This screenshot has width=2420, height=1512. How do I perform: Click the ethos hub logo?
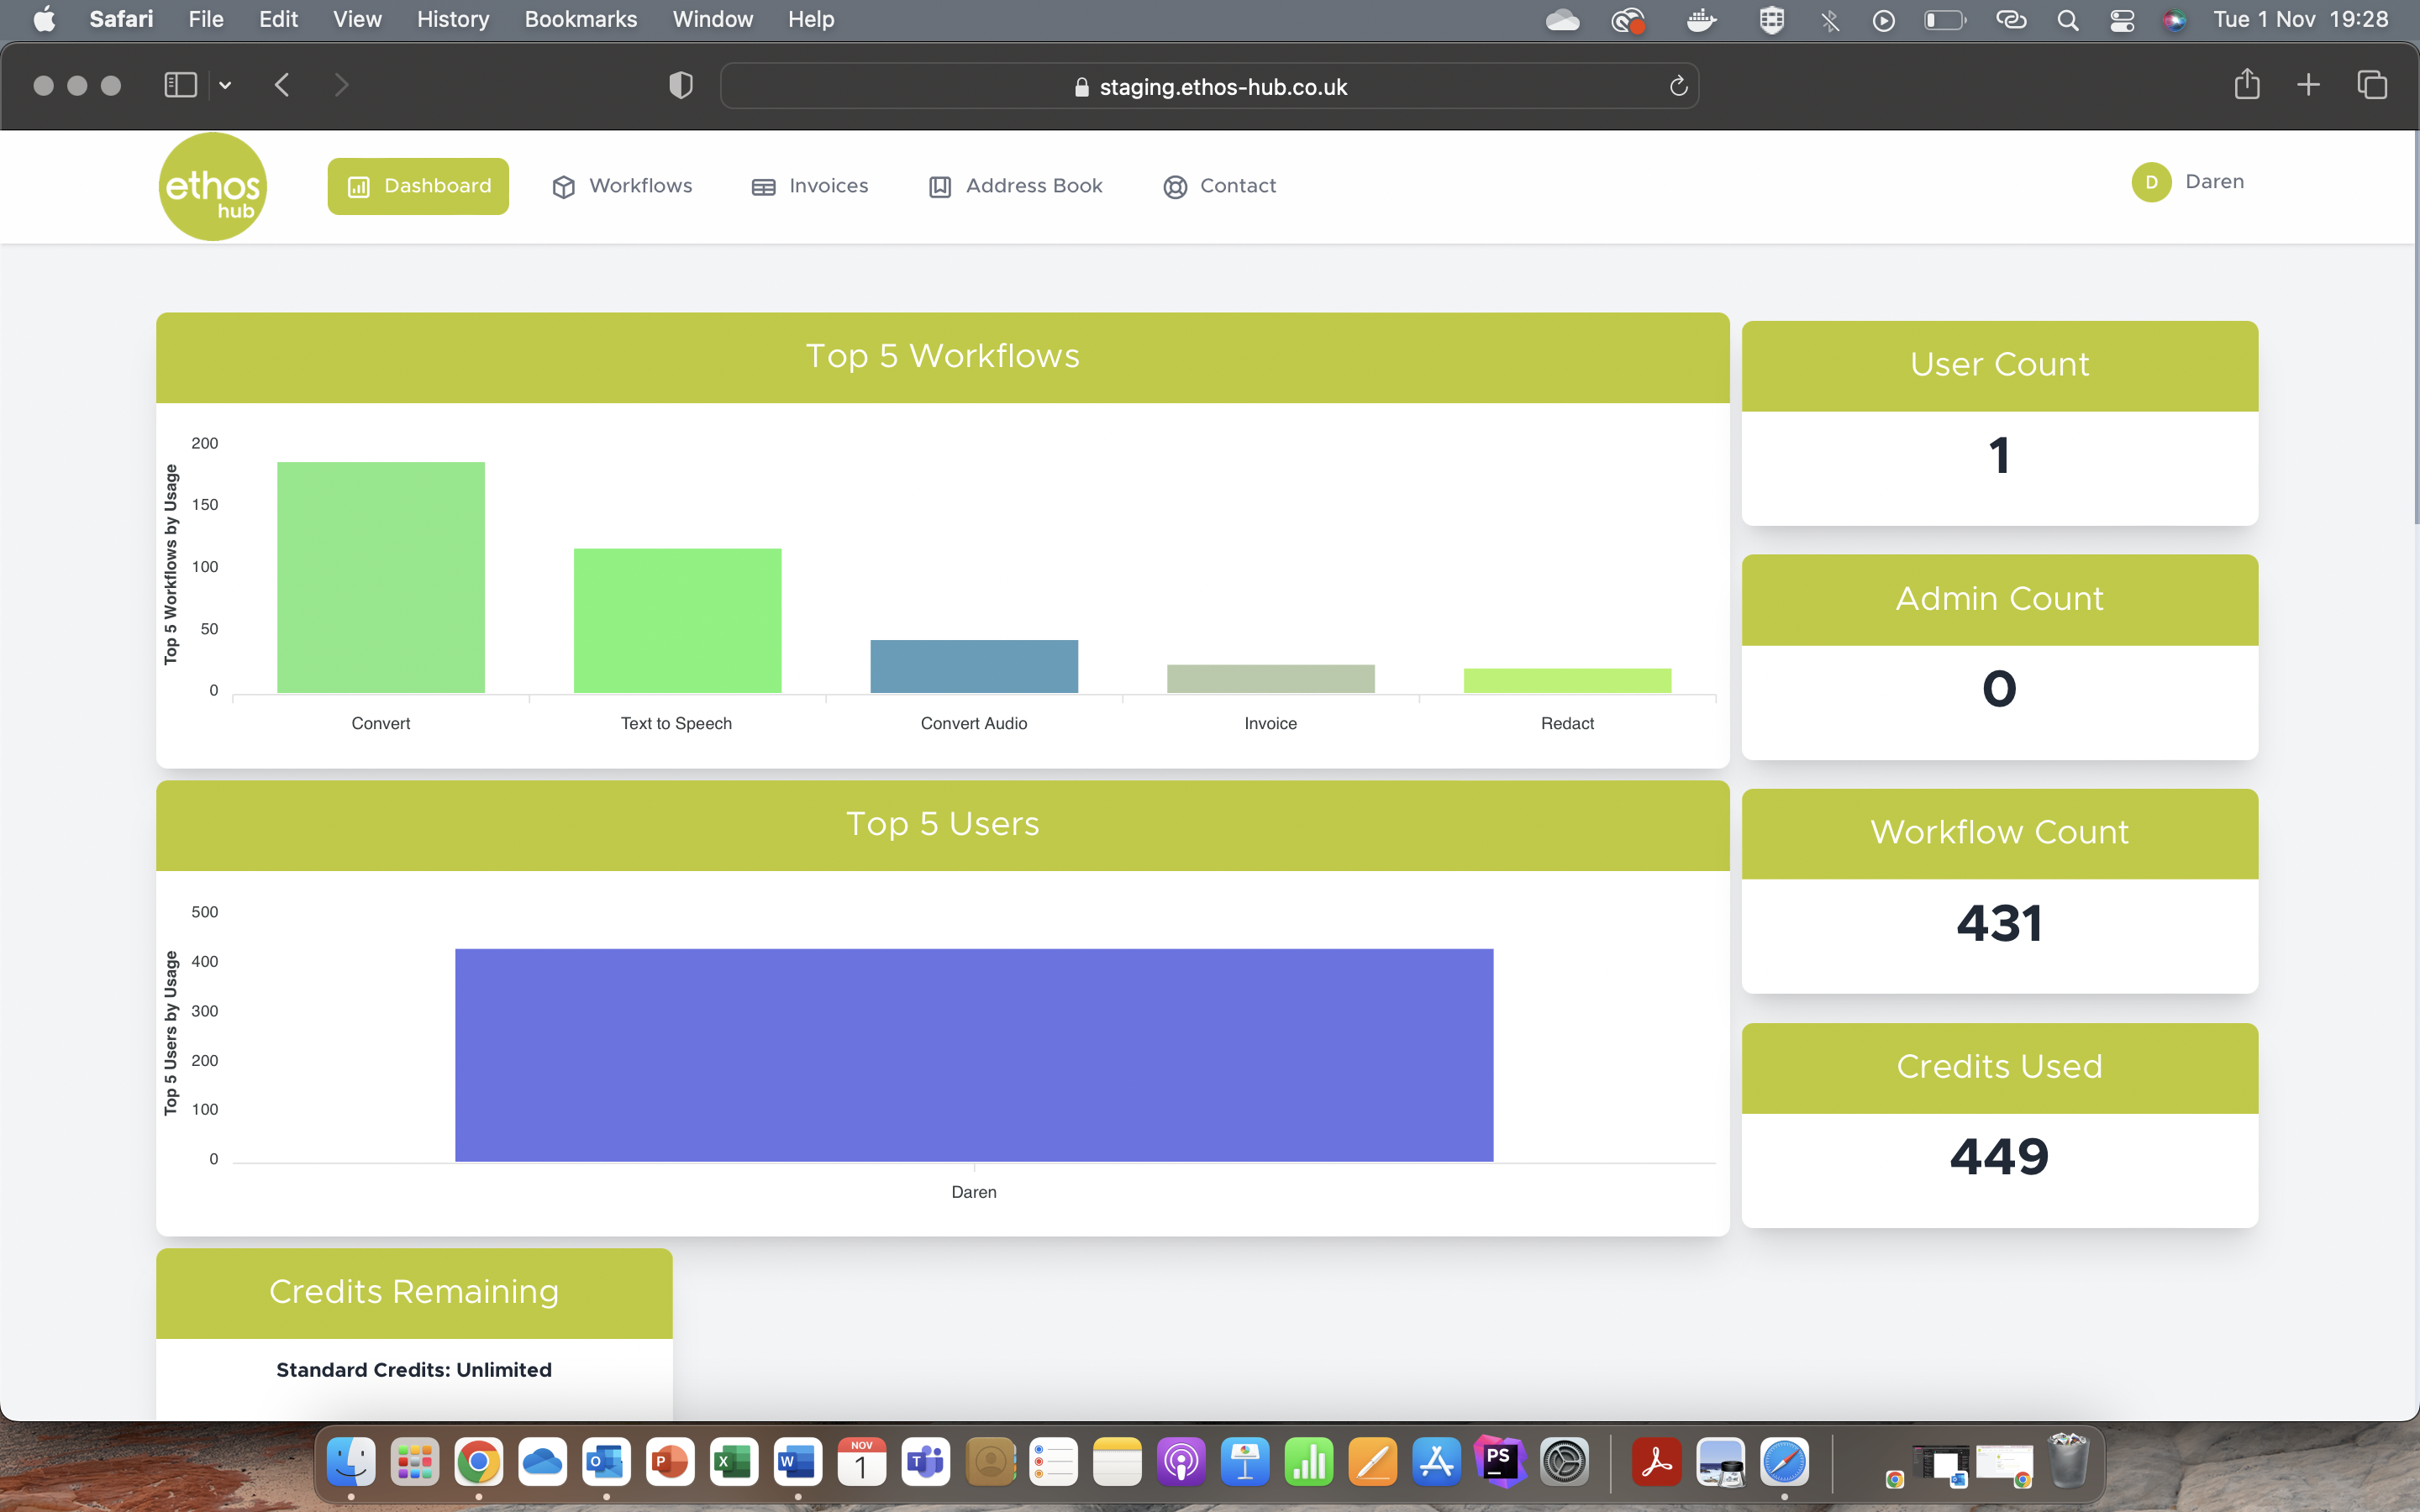click(x=212, y=186)
